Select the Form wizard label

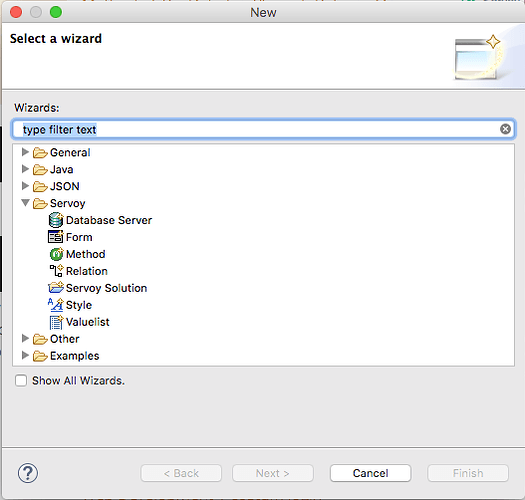click(x=79, y=237)
